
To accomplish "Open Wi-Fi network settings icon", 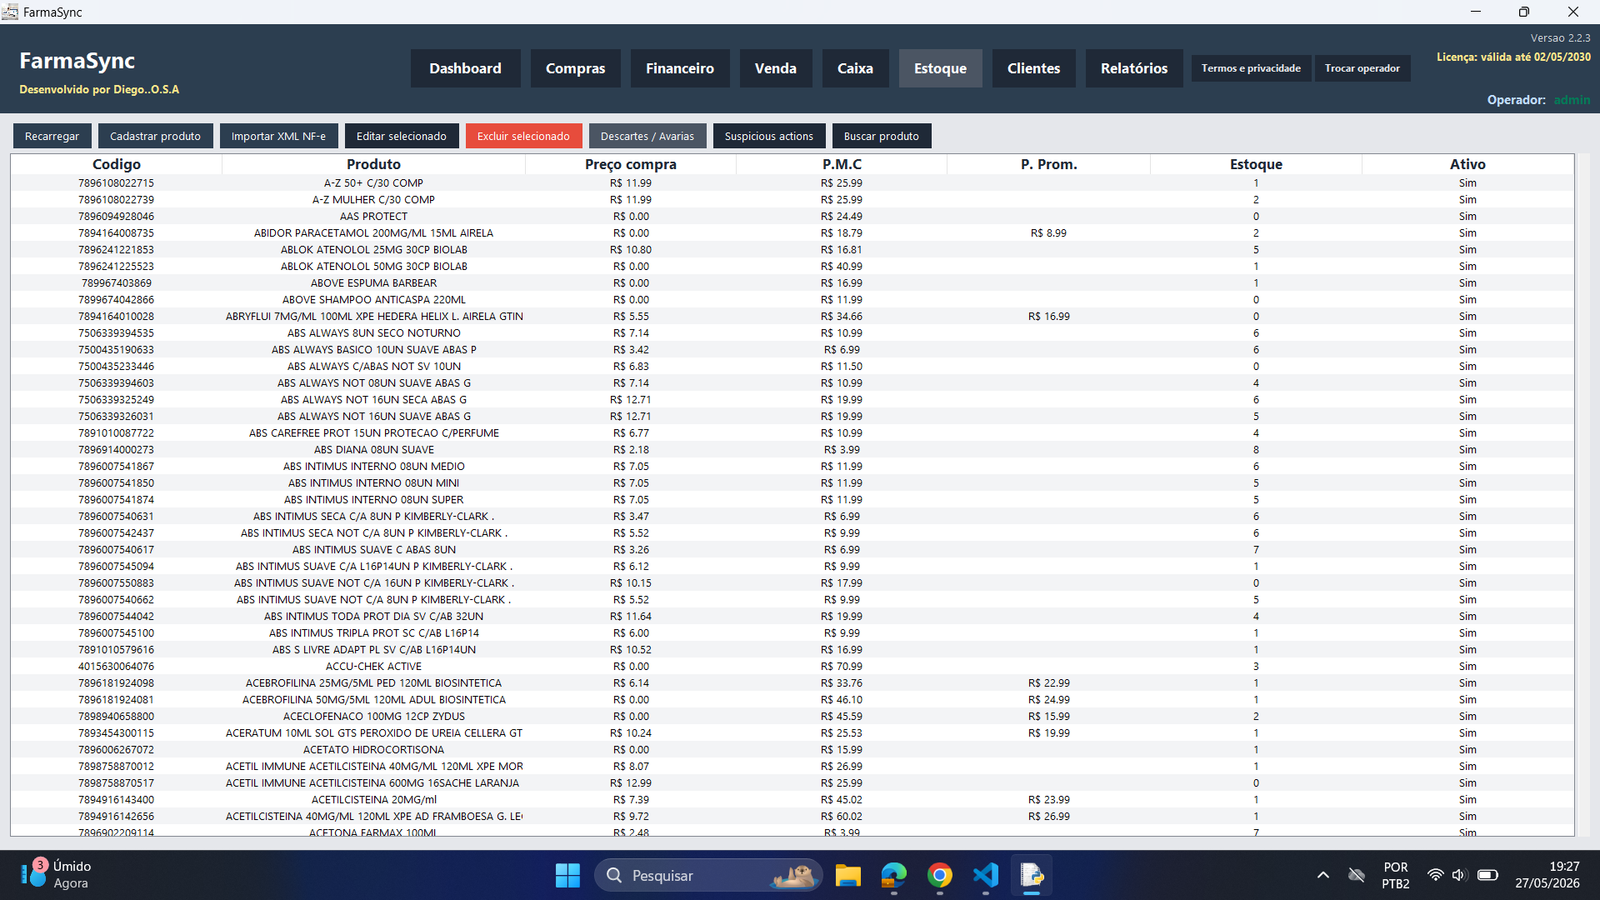I will click(1435, 875).
